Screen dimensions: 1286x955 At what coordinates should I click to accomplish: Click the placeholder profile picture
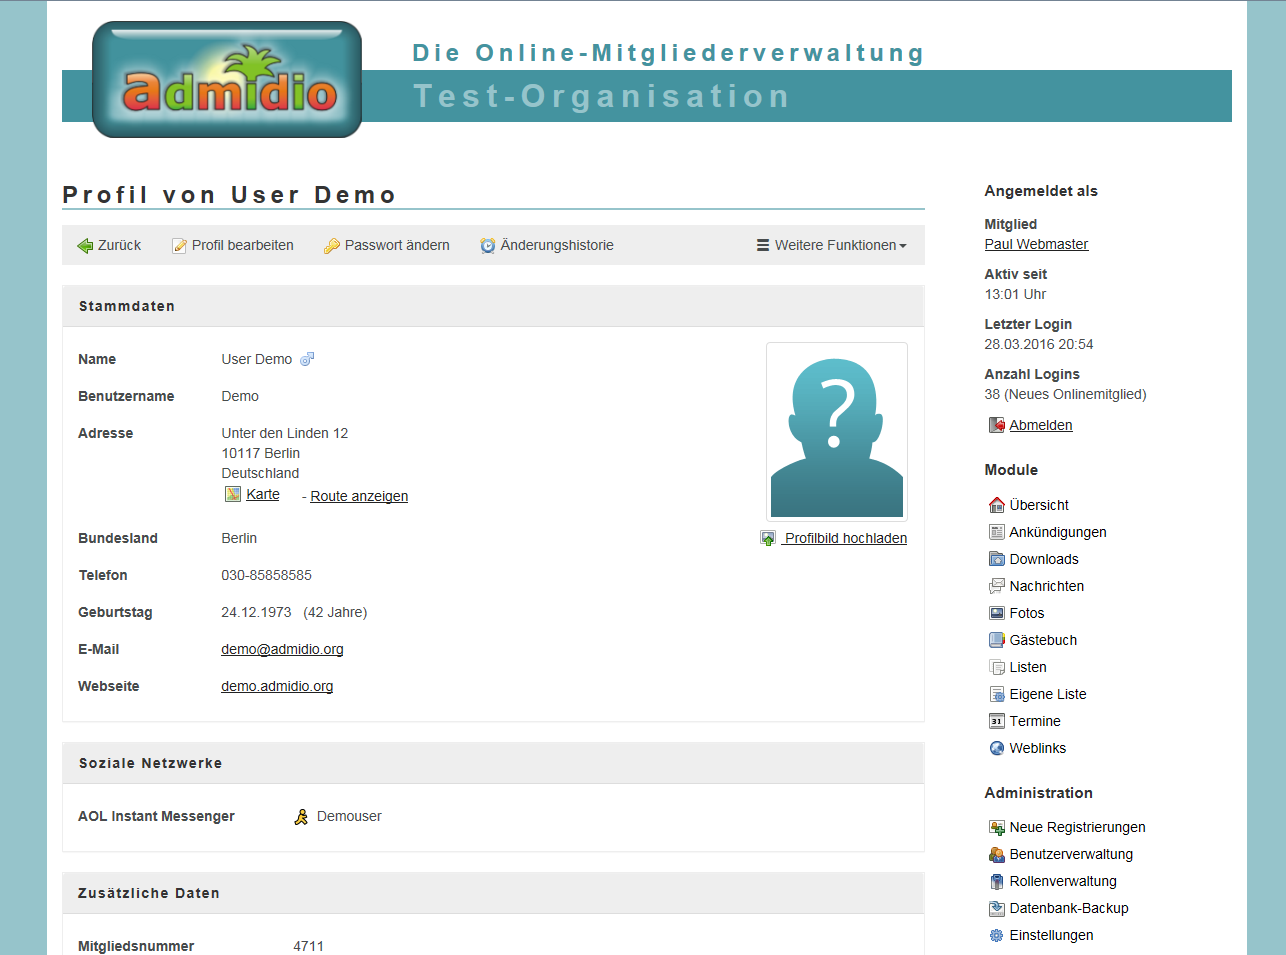click(837, 431)
